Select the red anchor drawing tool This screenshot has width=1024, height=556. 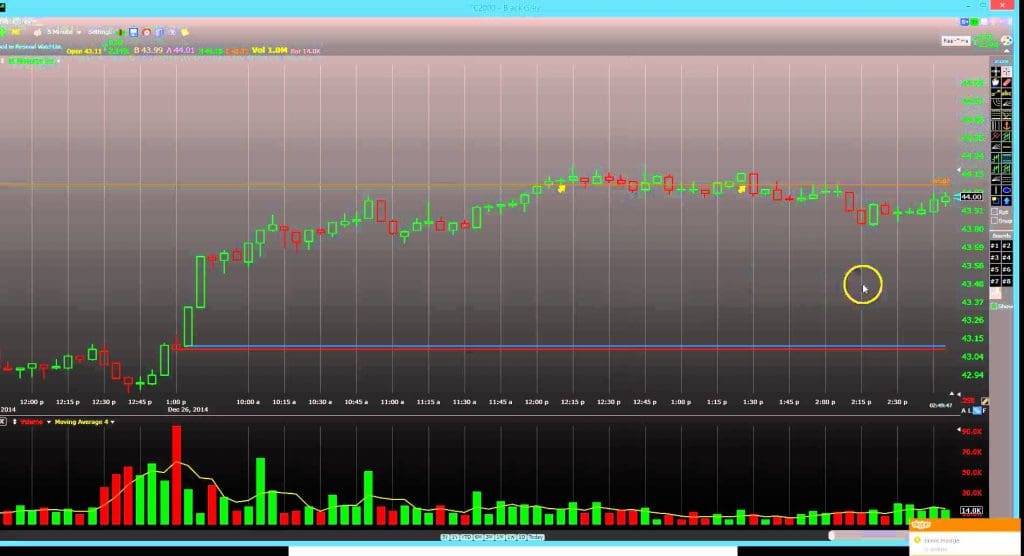[1007, 125]
